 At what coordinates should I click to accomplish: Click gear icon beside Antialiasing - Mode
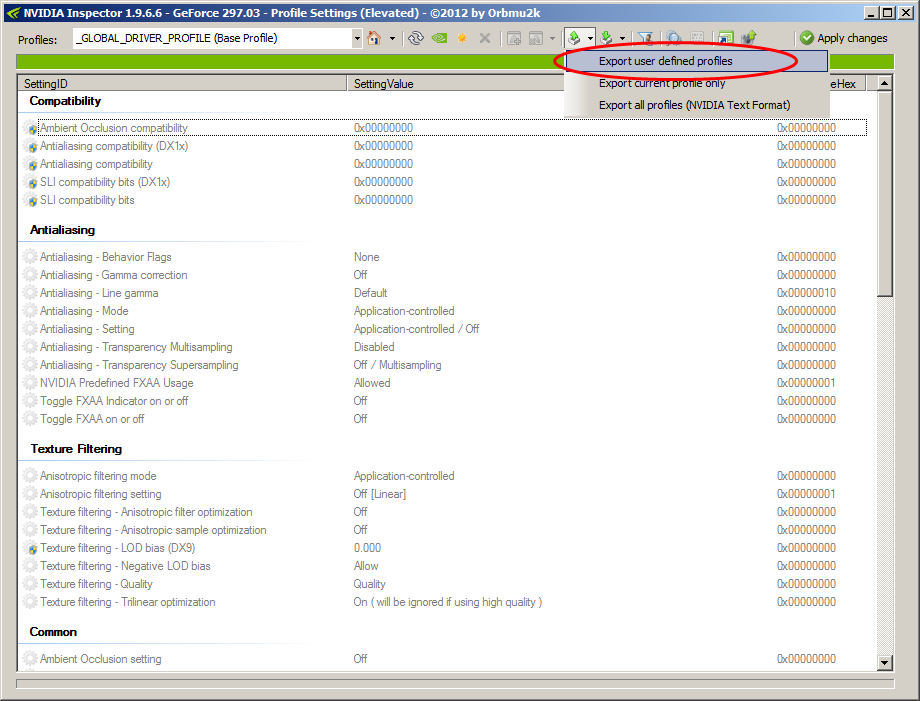31,311
